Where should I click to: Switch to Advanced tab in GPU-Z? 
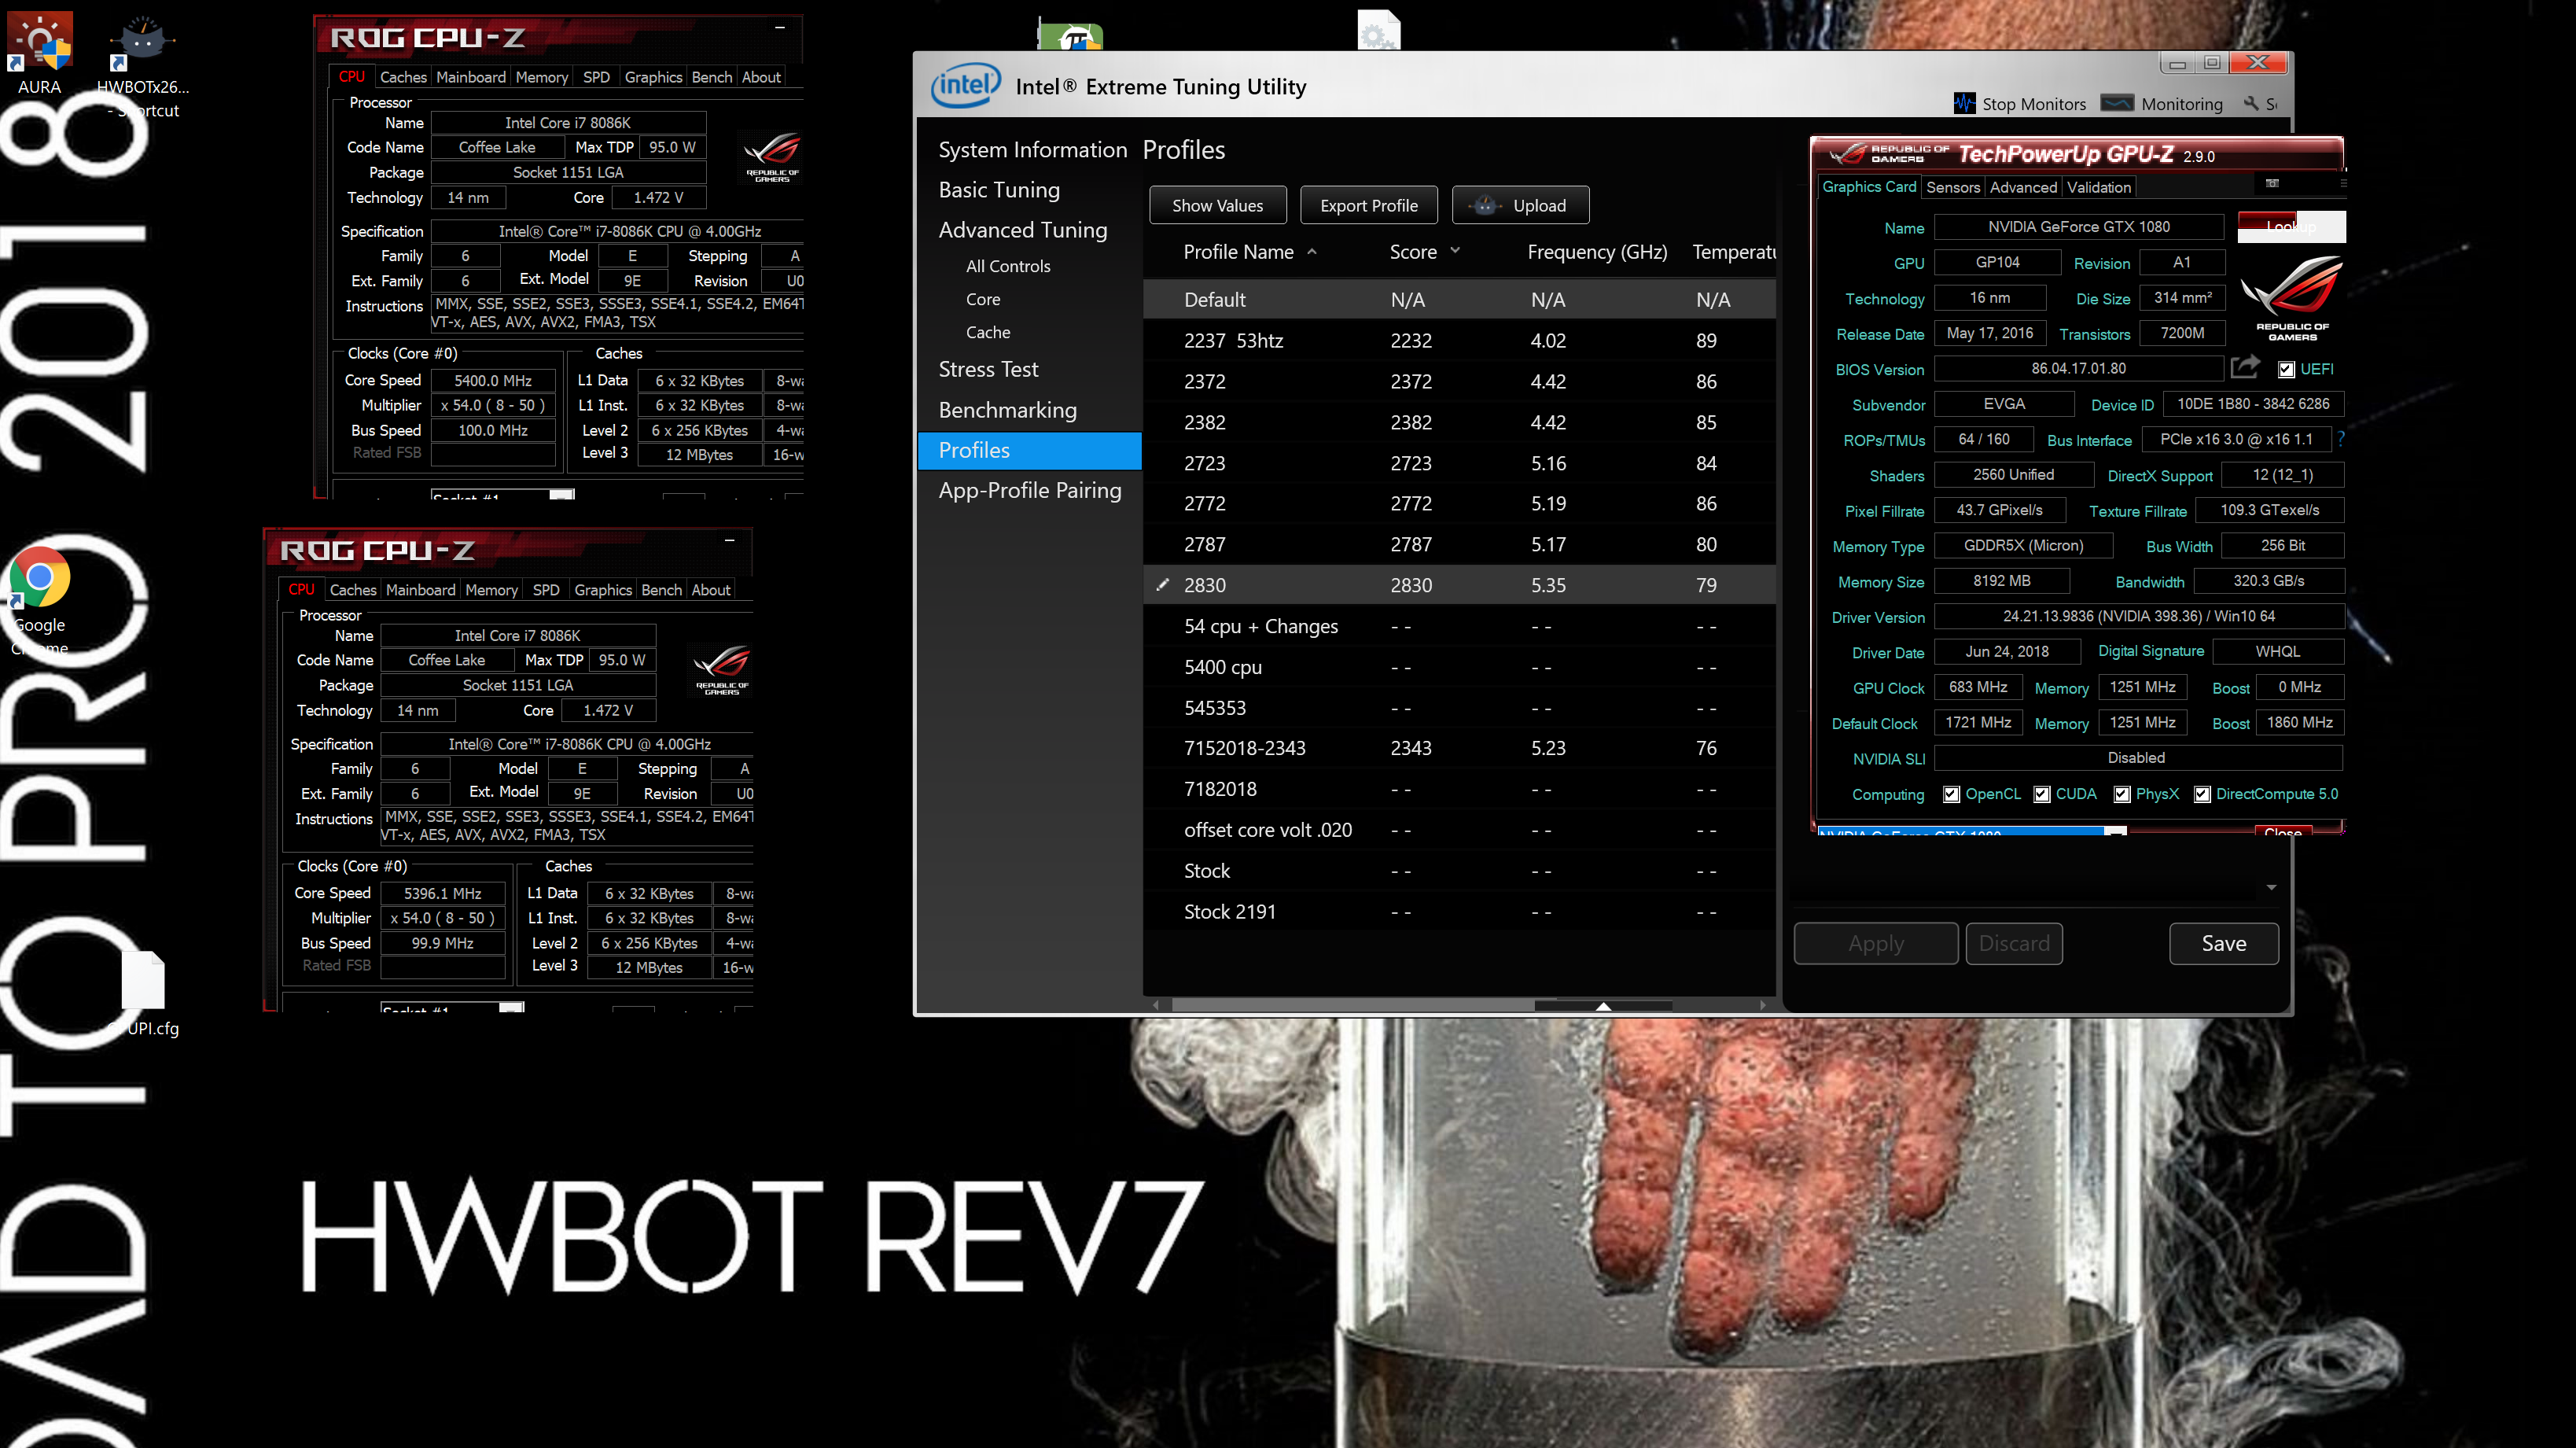click(2023, 187)
